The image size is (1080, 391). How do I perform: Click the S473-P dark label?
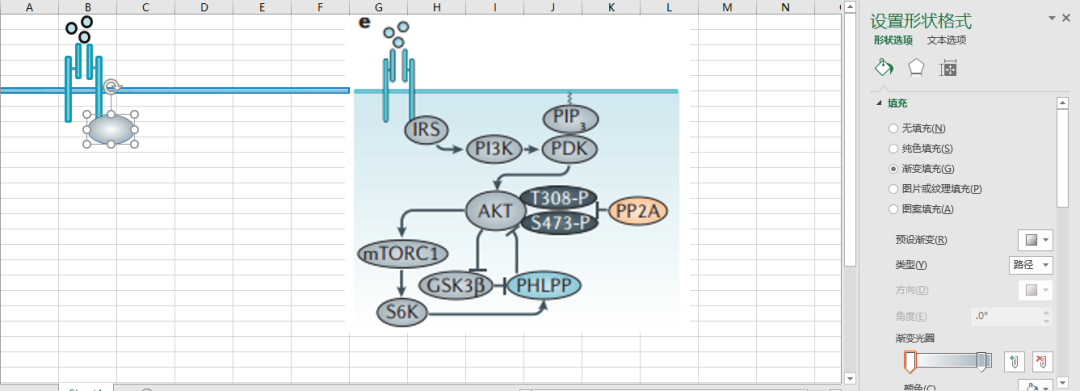click(559, 222)
